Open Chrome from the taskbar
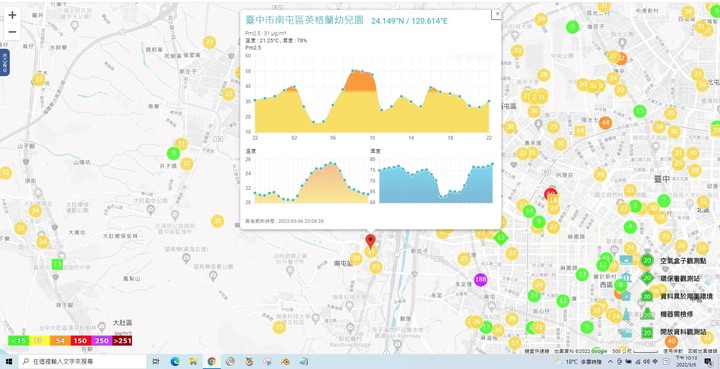This screenshot has width=720, height=369. coord(212,362)
